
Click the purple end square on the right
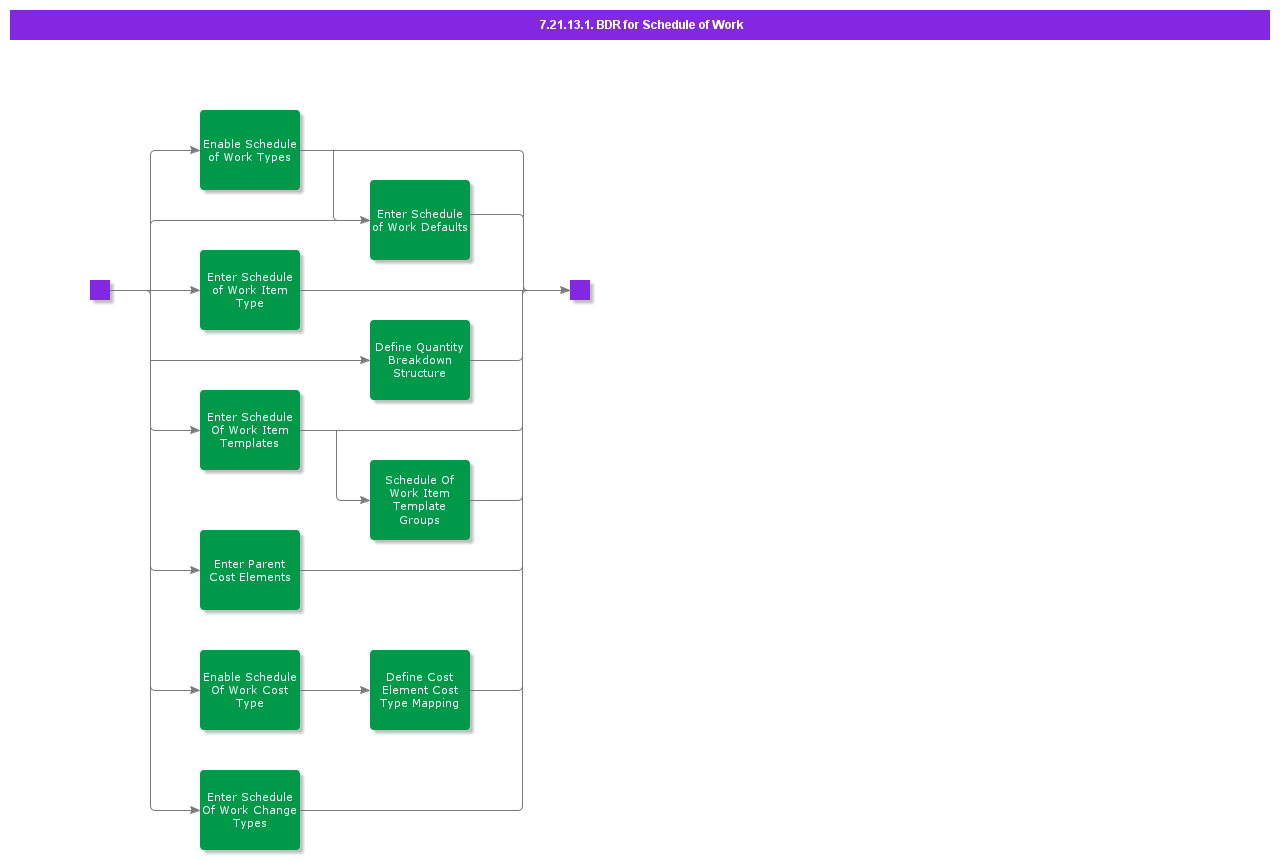(580, 290)
